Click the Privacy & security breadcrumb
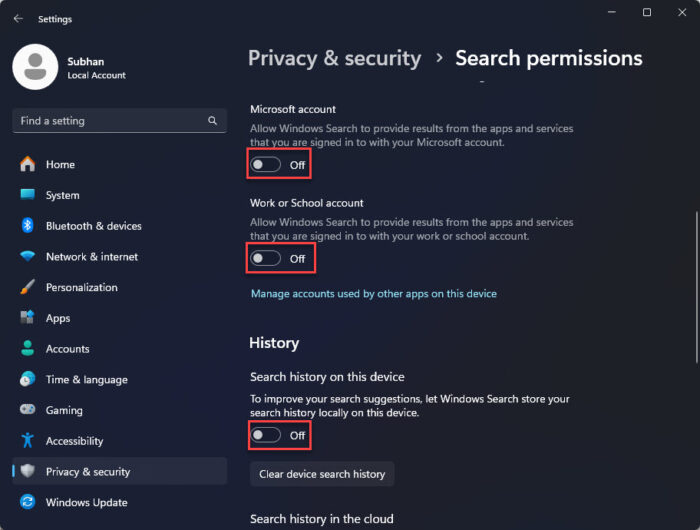The image size is (700, 530). coord(334,58)
